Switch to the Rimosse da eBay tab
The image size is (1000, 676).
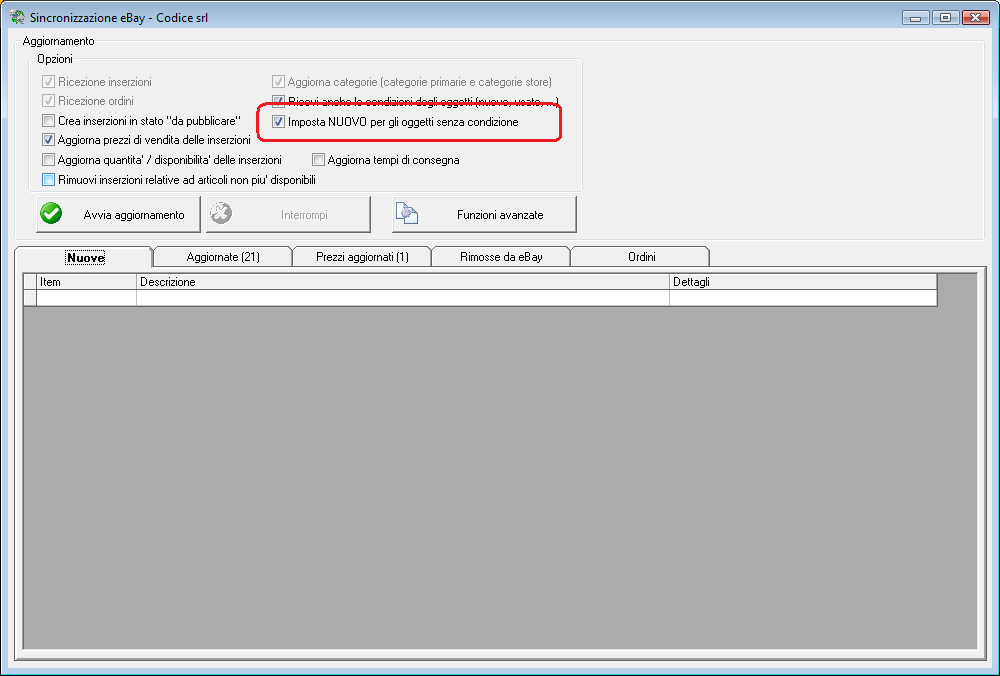(501, 257)
